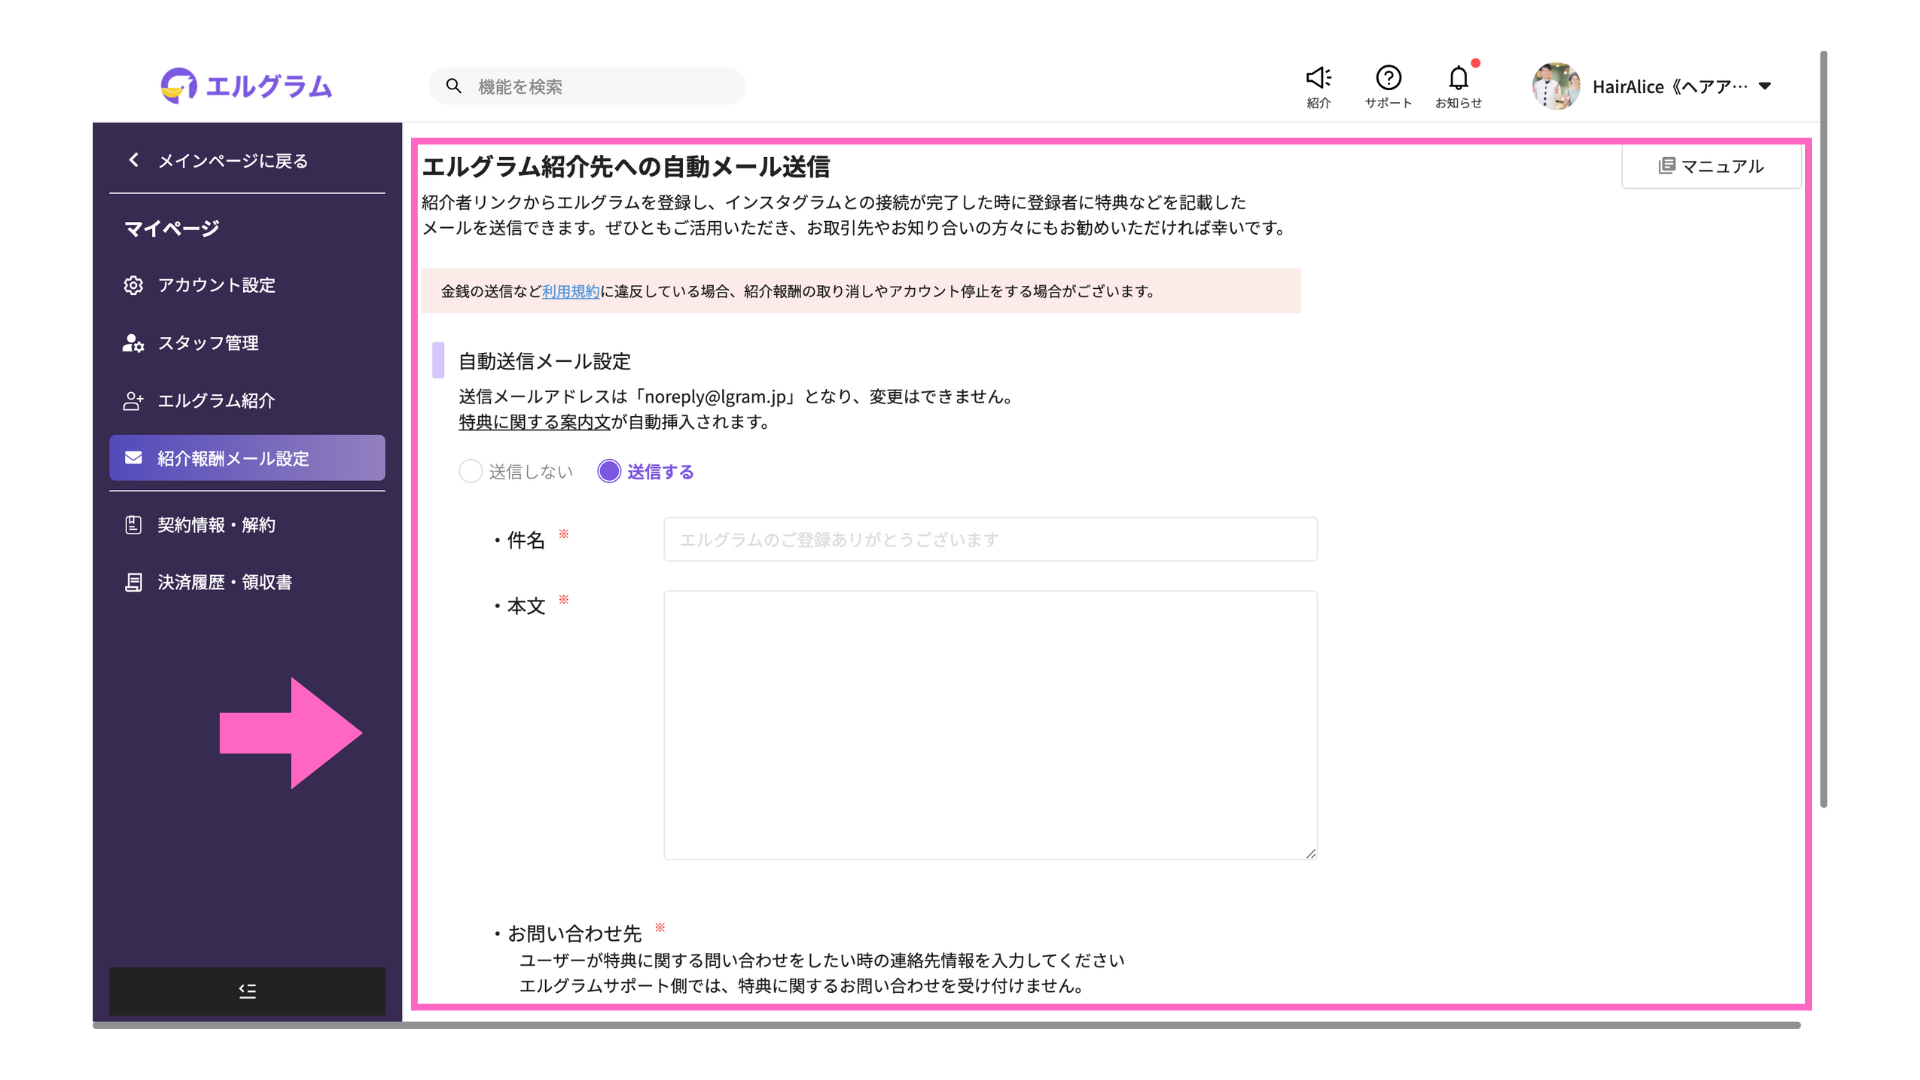Click the 契約情報・解約 document icon
This screenshot has width=1920, height=1080.
point(133,525)
